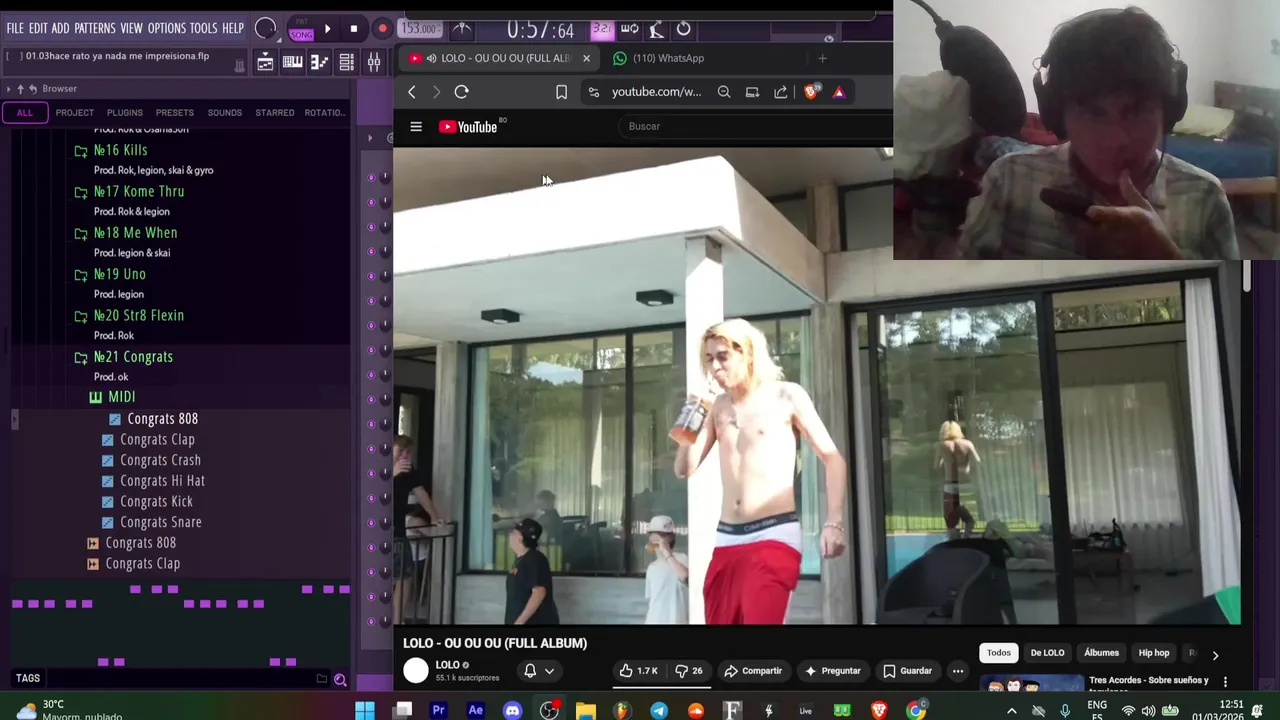1280x720 pixels.
Task: Open a new browser tab
Action: (x=822, y=58)
